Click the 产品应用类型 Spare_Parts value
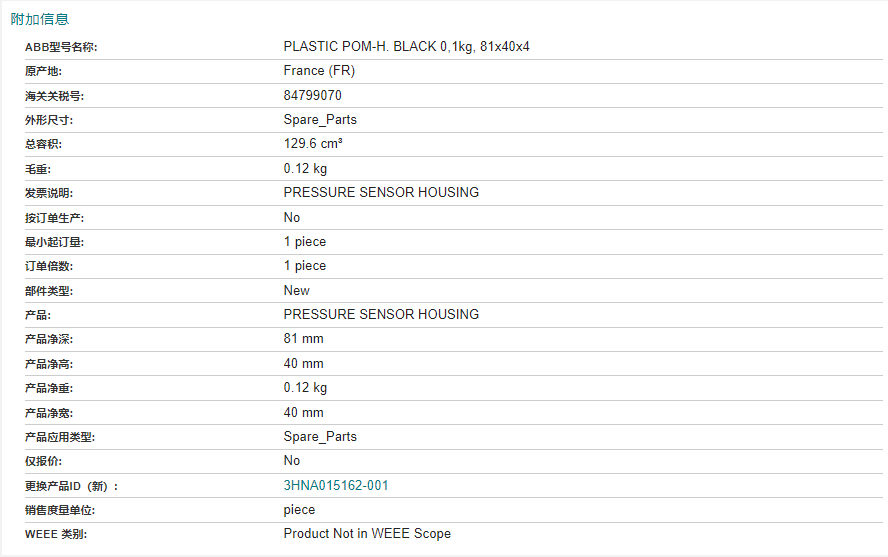Viewport: 888px width, 557px height. (x=320, y=436)
